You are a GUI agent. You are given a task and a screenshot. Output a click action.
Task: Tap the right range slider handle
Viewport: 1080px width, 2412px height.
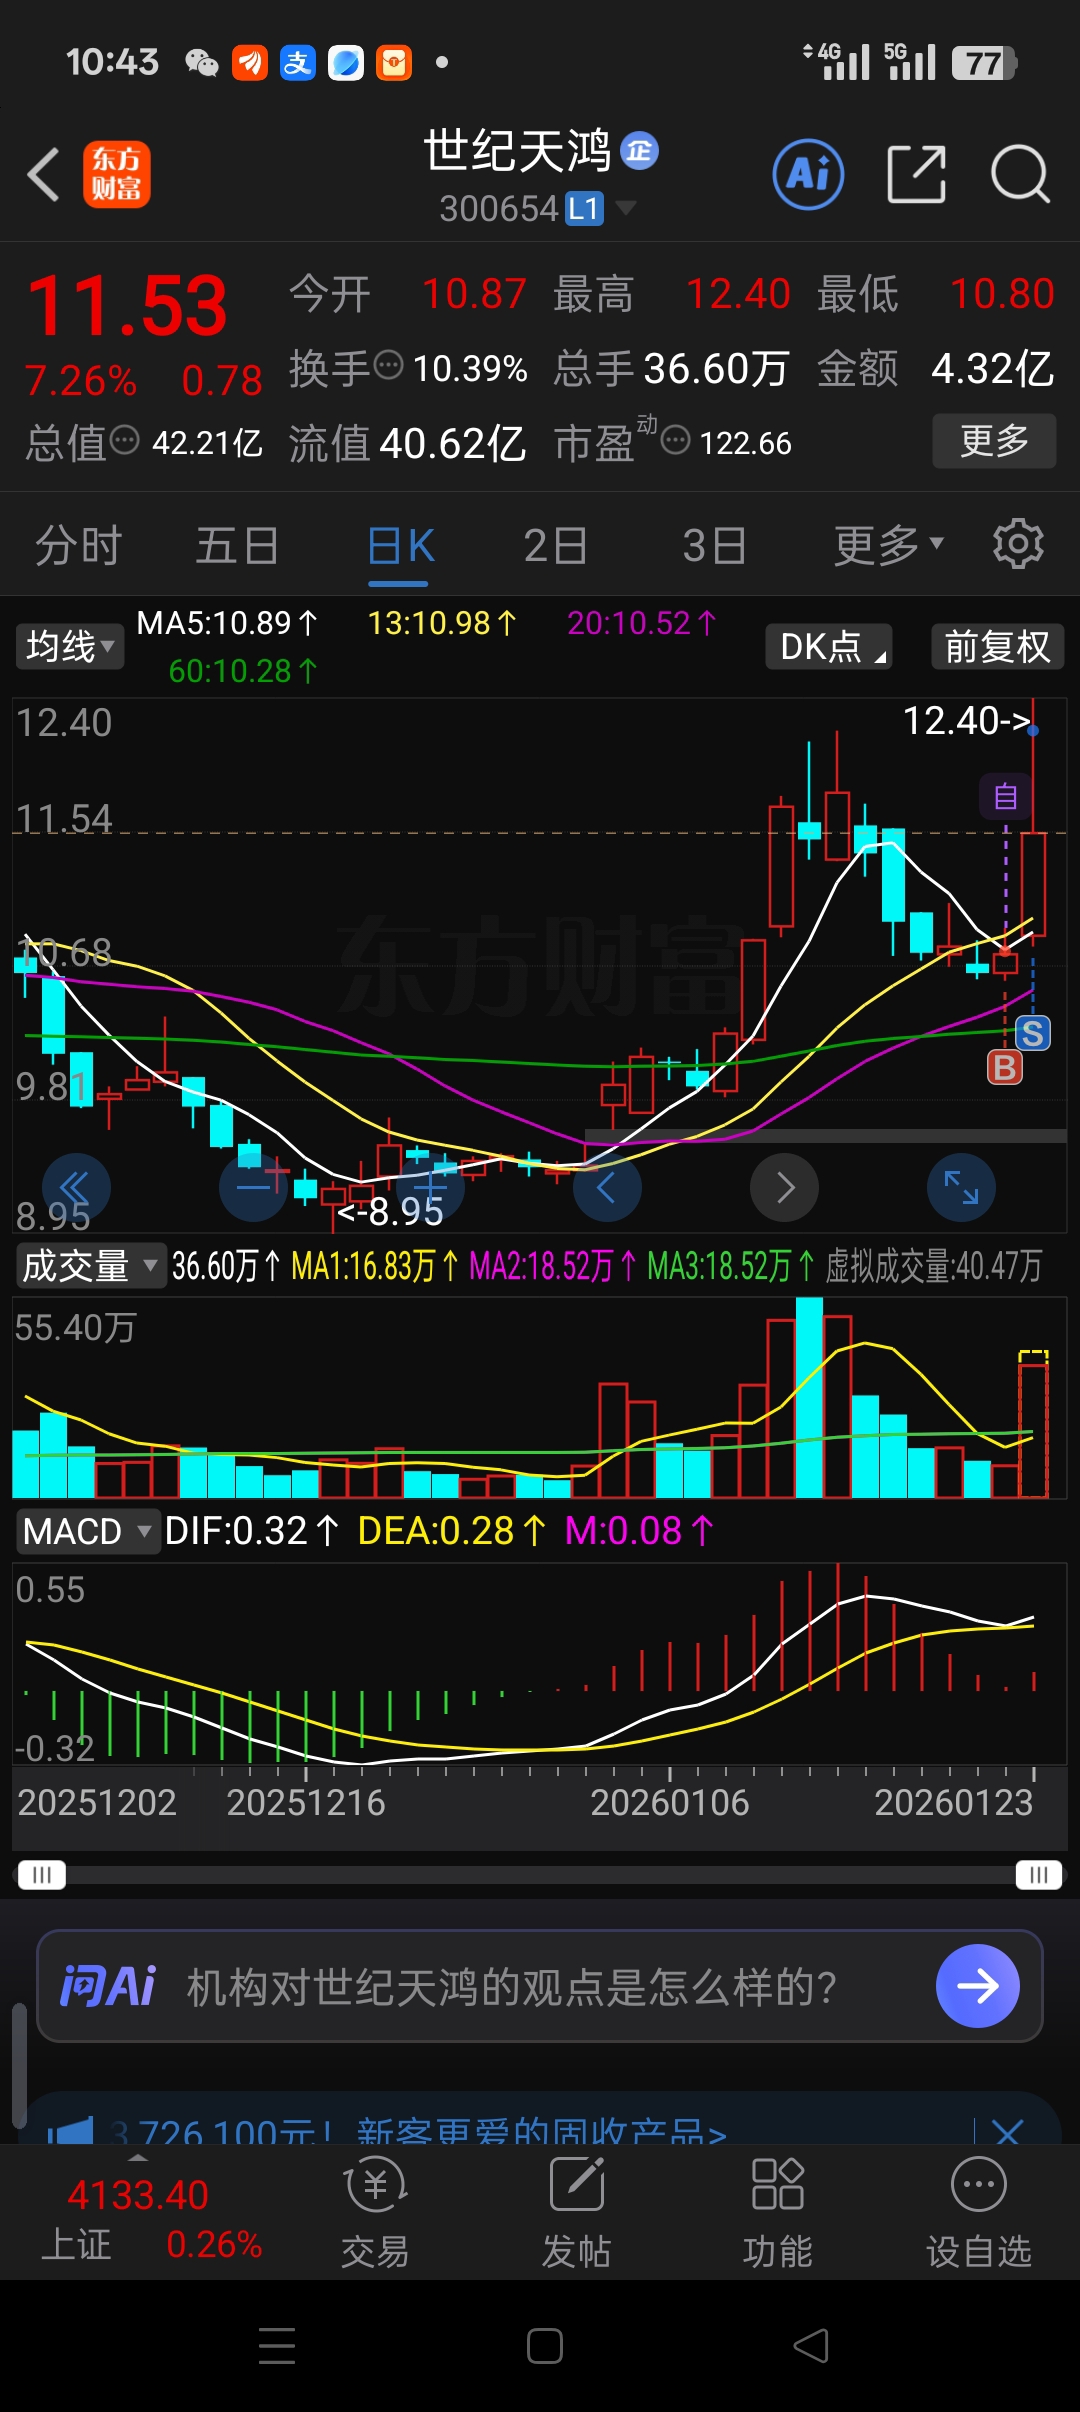point(1039,1874)
